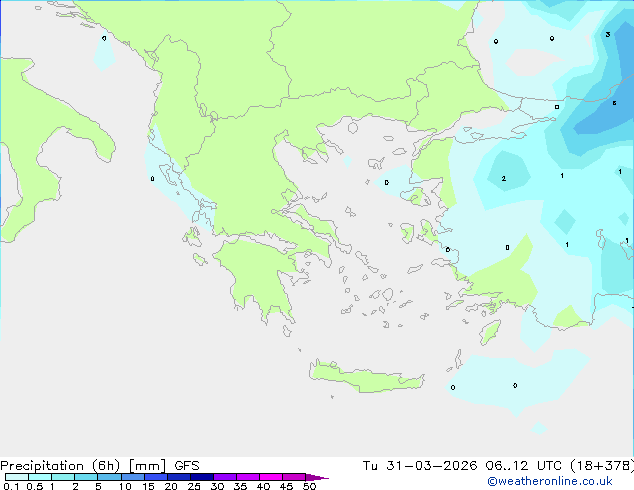
Task: Select the 45–50 mm legend color swatch
Action: [294, 477]
